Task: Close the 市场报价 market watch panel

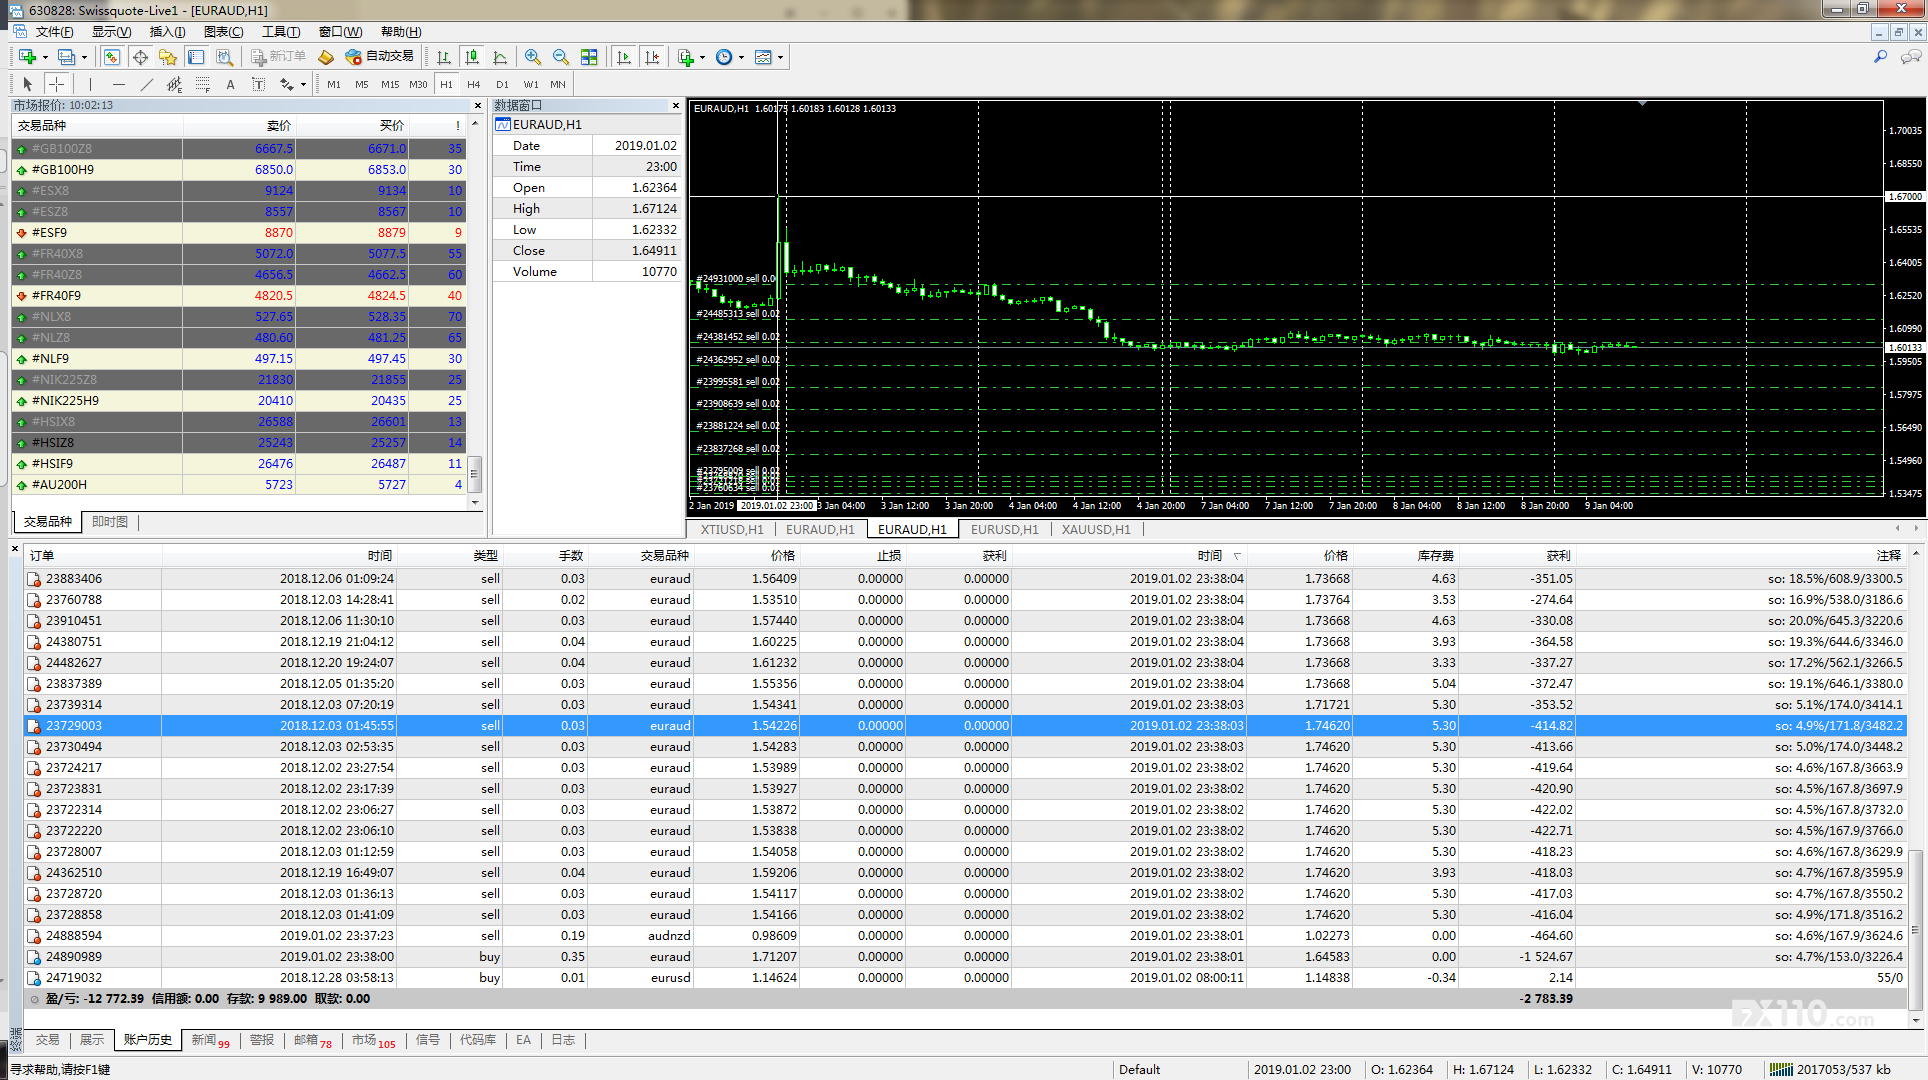Action: point(477,105)
